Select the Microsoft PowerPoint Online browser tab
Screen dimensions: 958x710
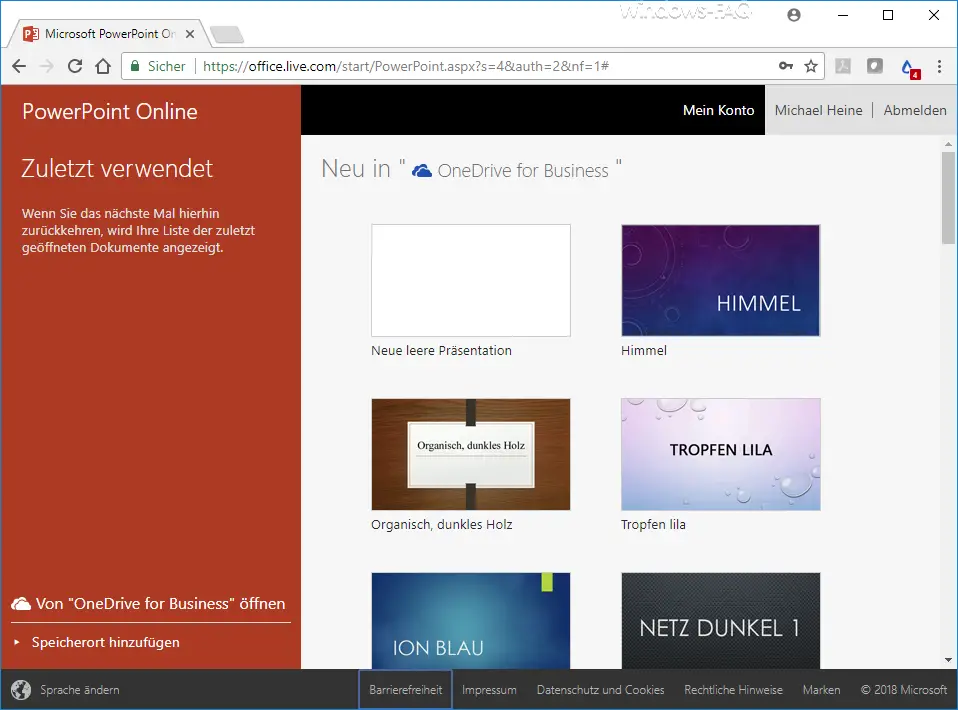[x=107, y=34]
